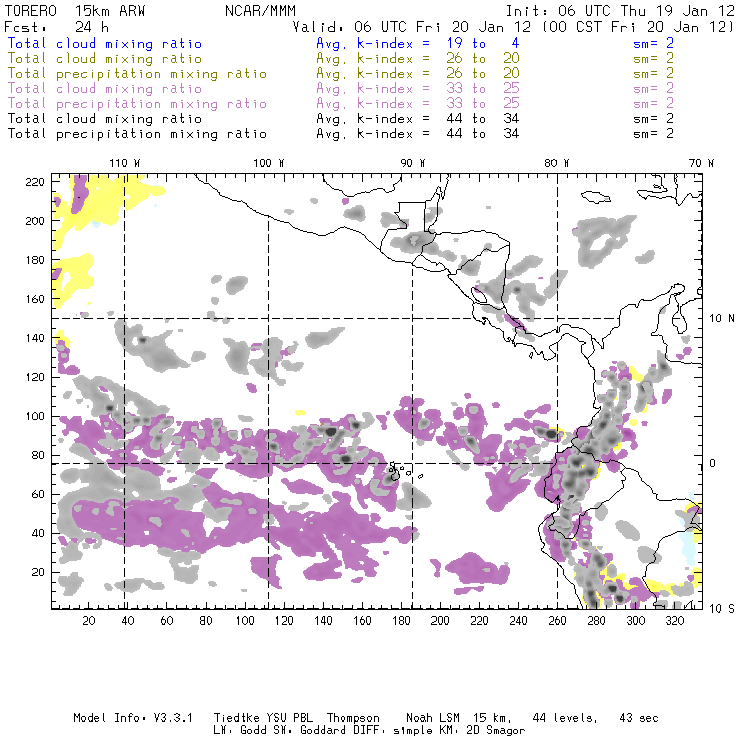Screen dimensions: 740x740
Task: Click the "Tiedtke" scheme name
Action: (x=236, y=718)
